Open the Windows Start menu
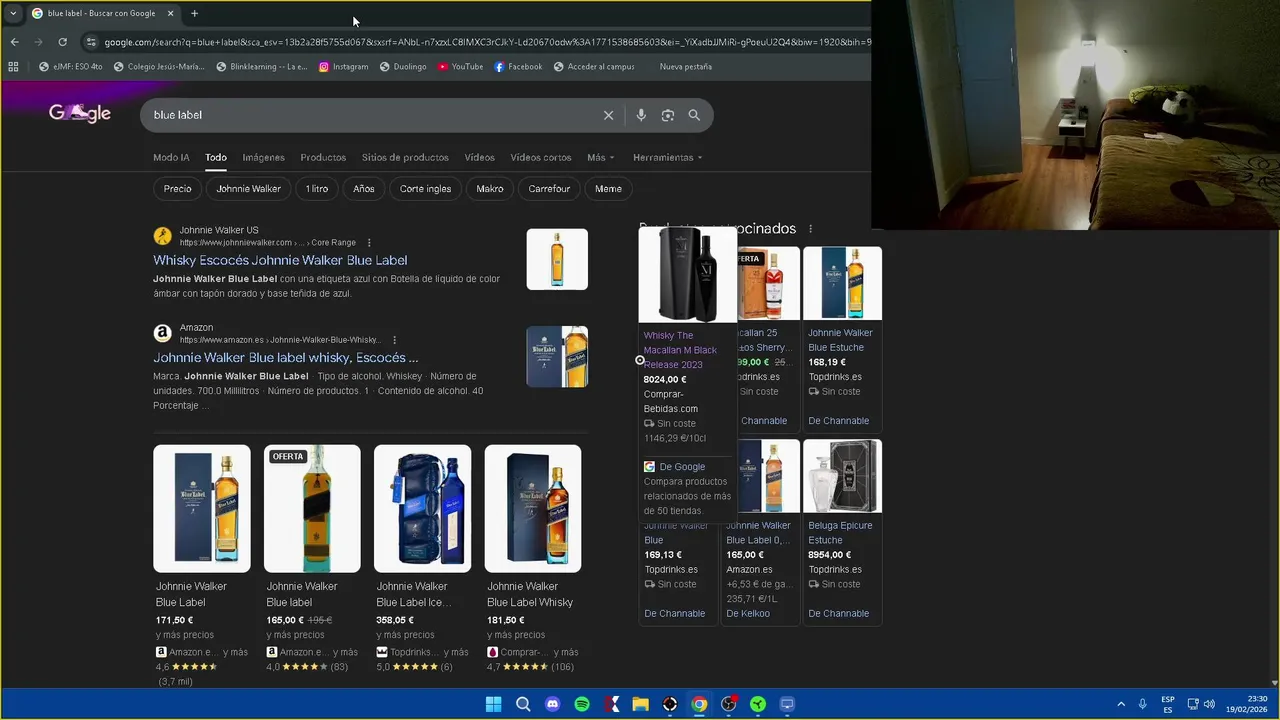The width and height of the screenshot is (1280, 720). [x=493, y=704]
